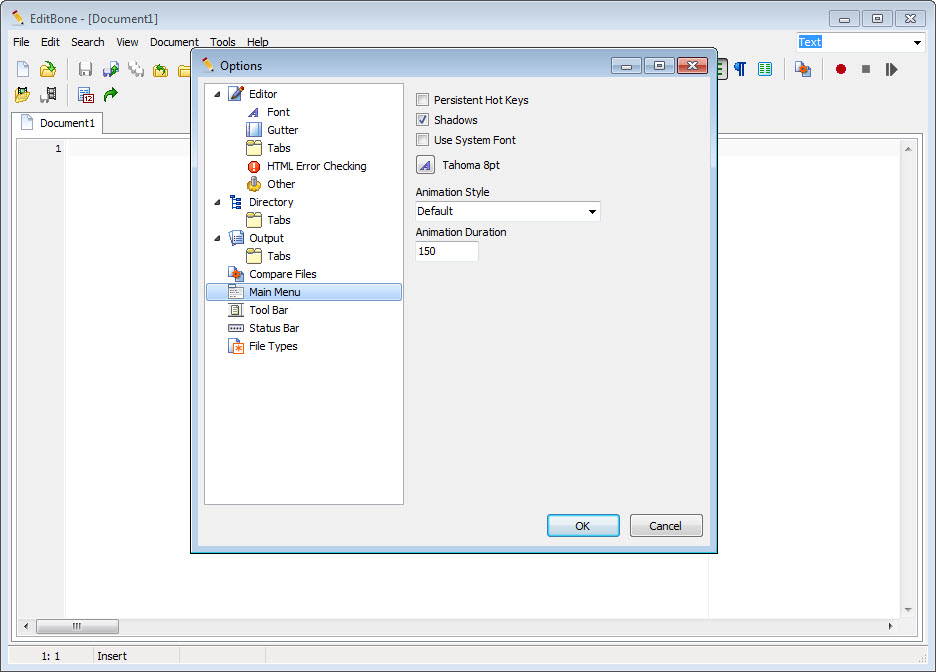Image resolution: width=936 pixels, height=672 pixels.
Task: Select the Directory node in tree
Action: click(270, 202)
